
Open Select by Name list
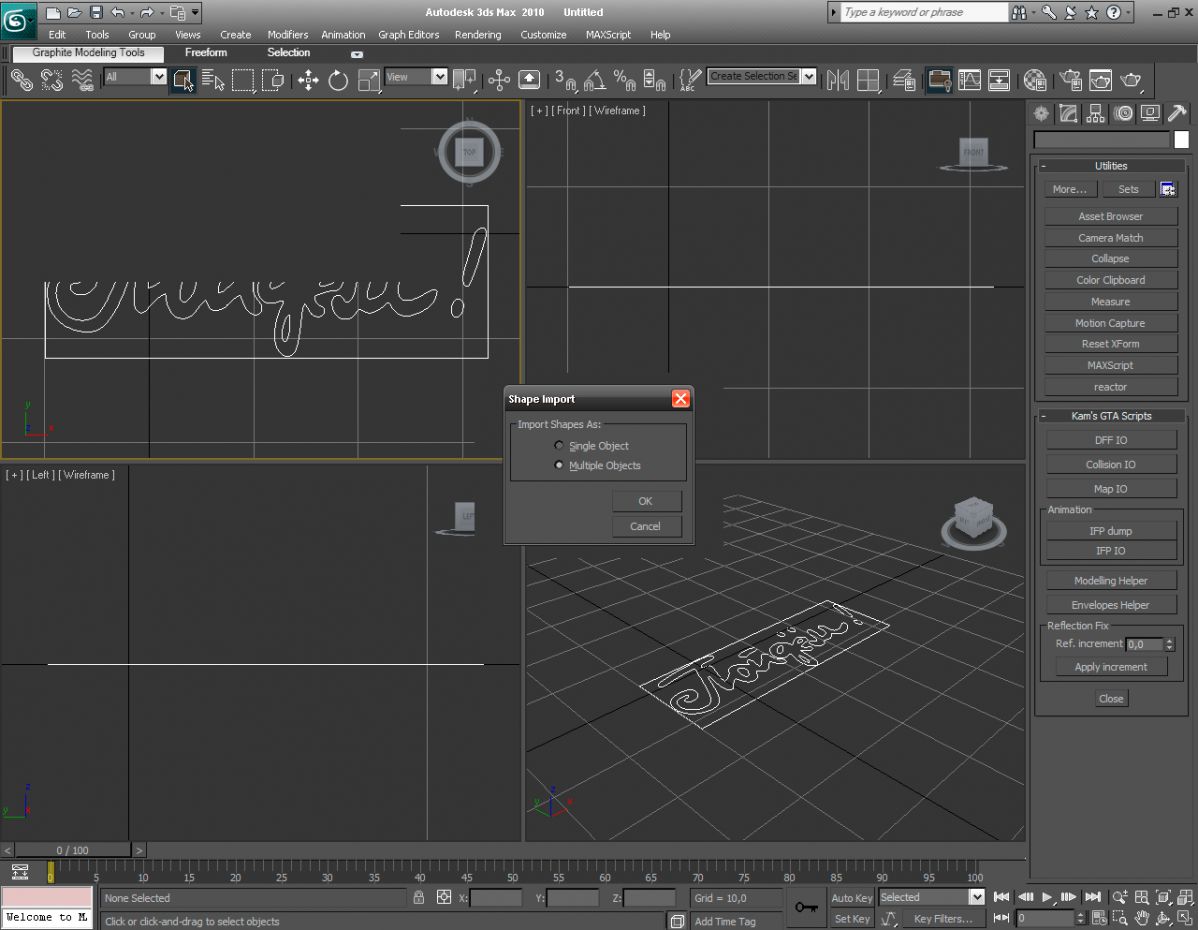(x=213, y=79)
